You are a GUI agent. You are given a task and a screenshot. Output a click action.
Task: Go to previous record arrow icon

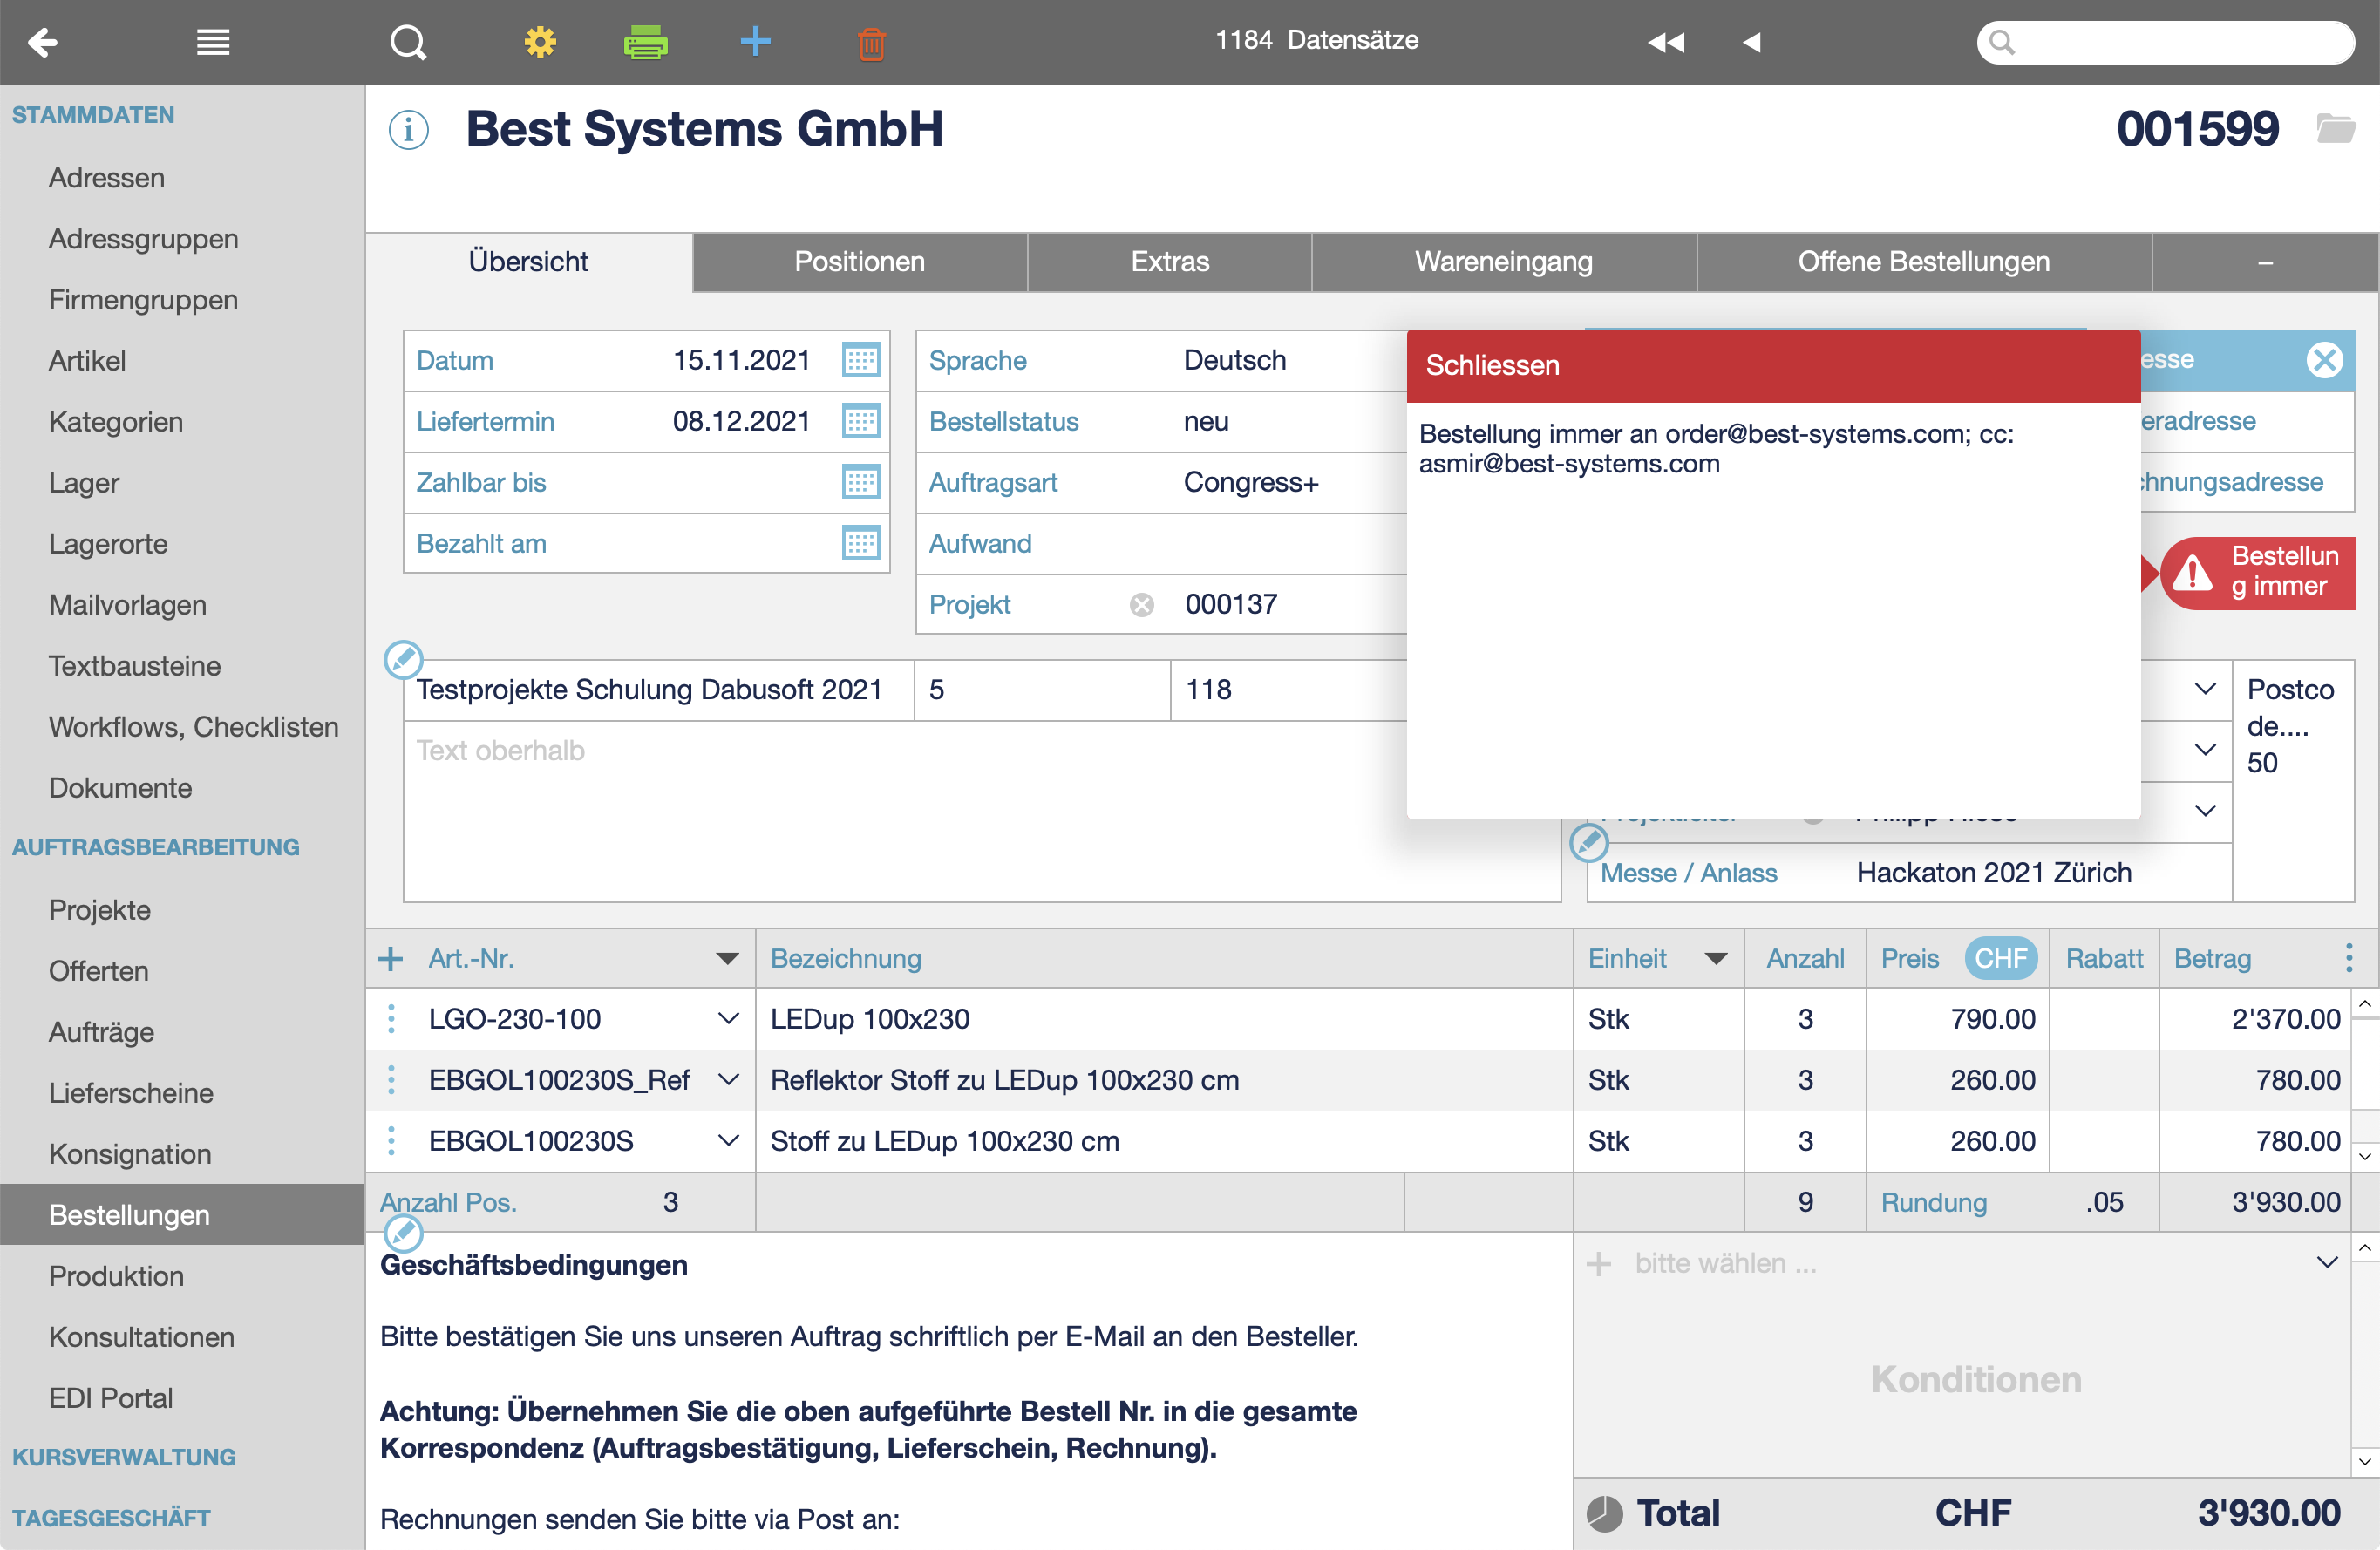(1752, 42)
